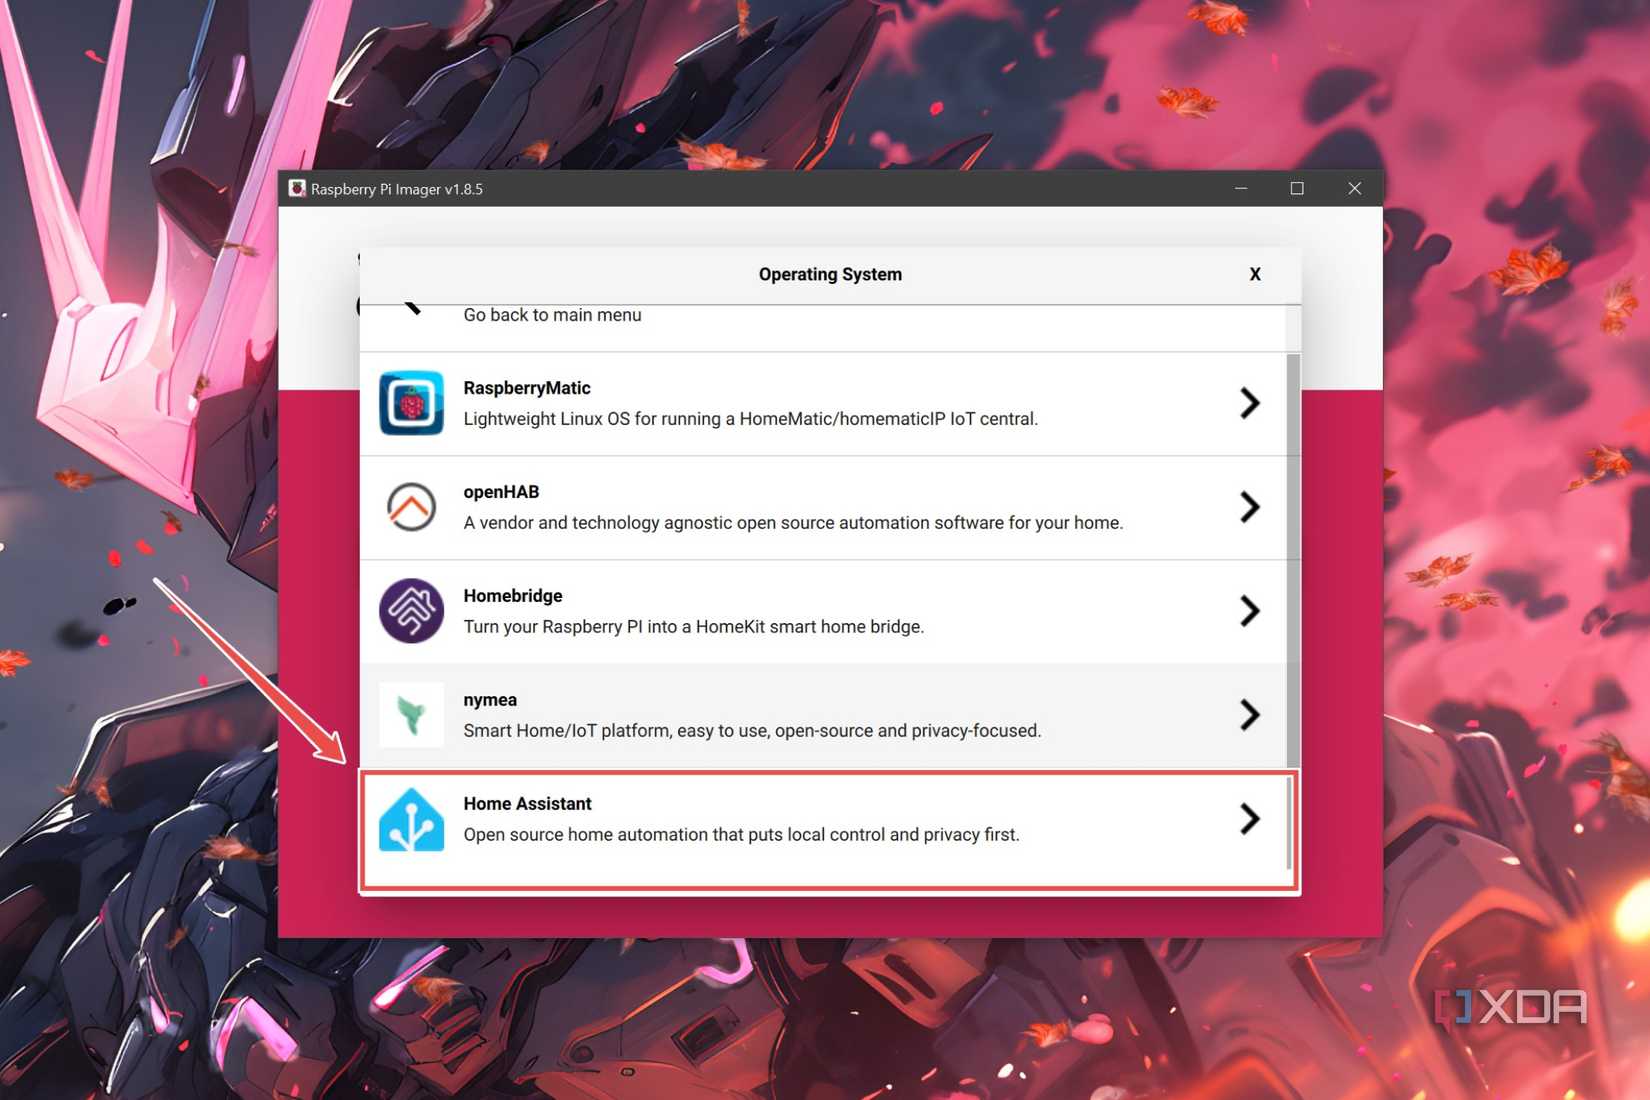Close the Raspberry Pi Imager window

coord(1355,188)
